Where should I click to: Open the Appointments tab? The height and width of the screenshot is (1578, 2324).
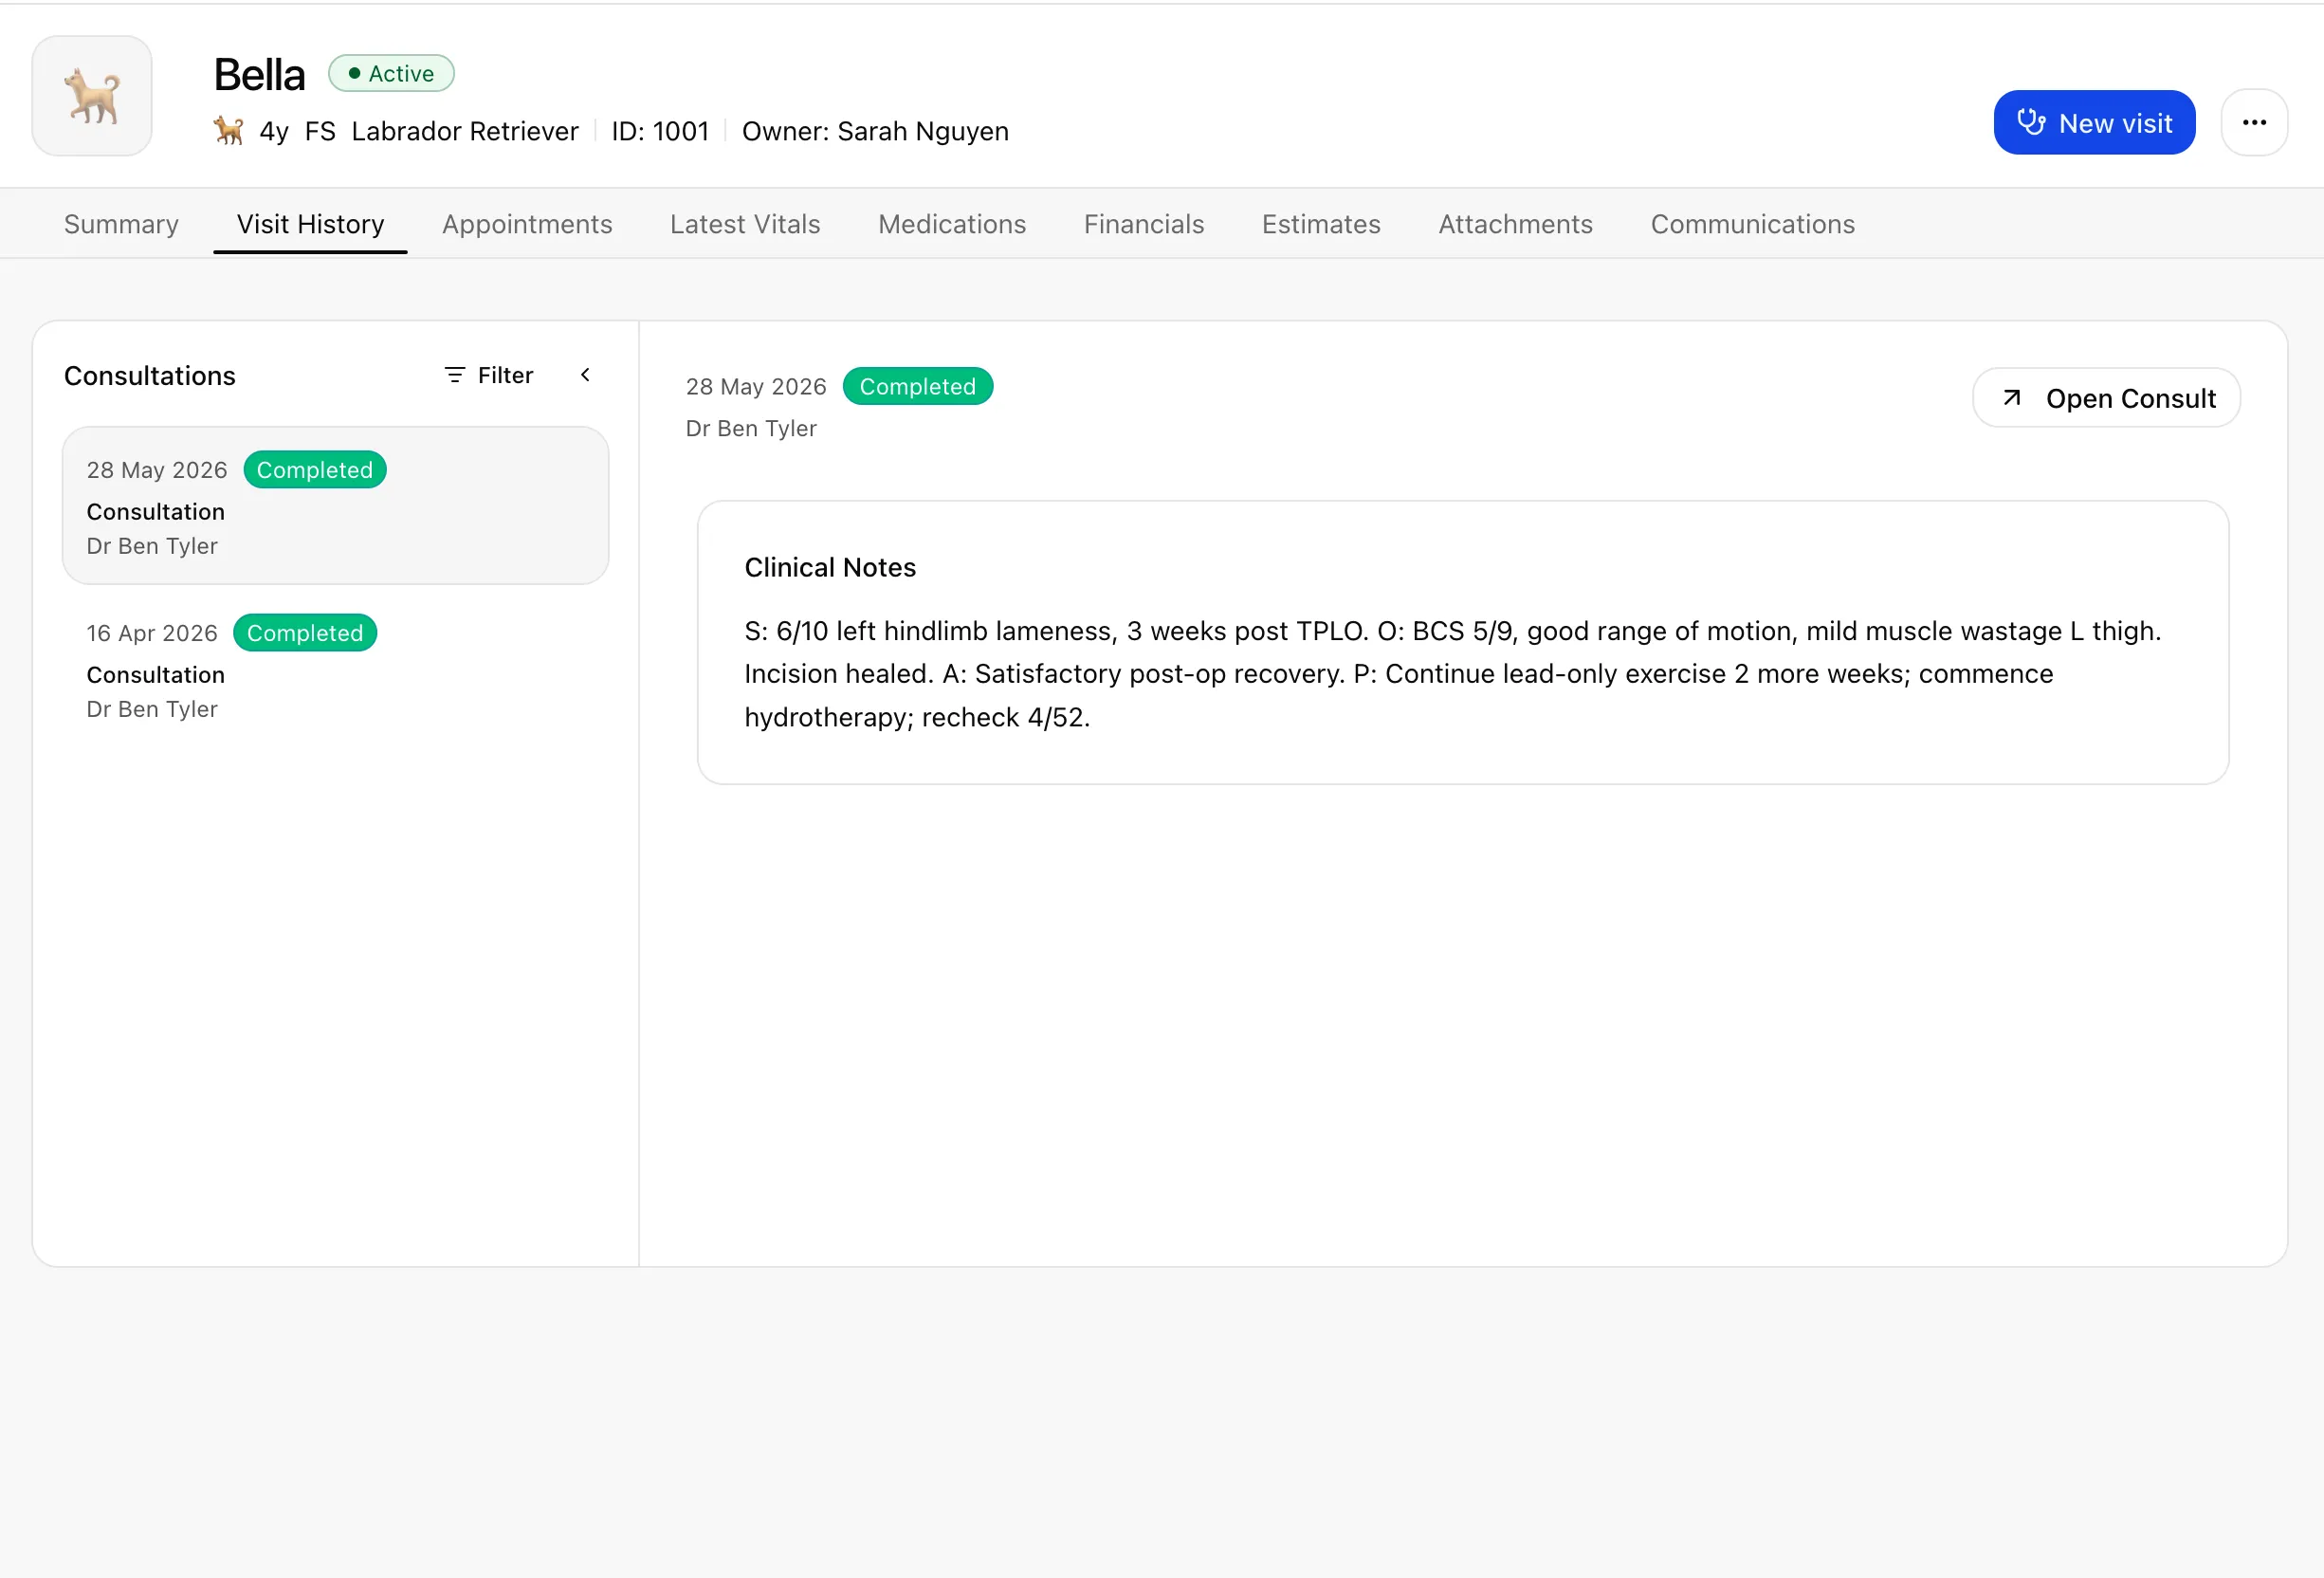[x=527, y=224]
